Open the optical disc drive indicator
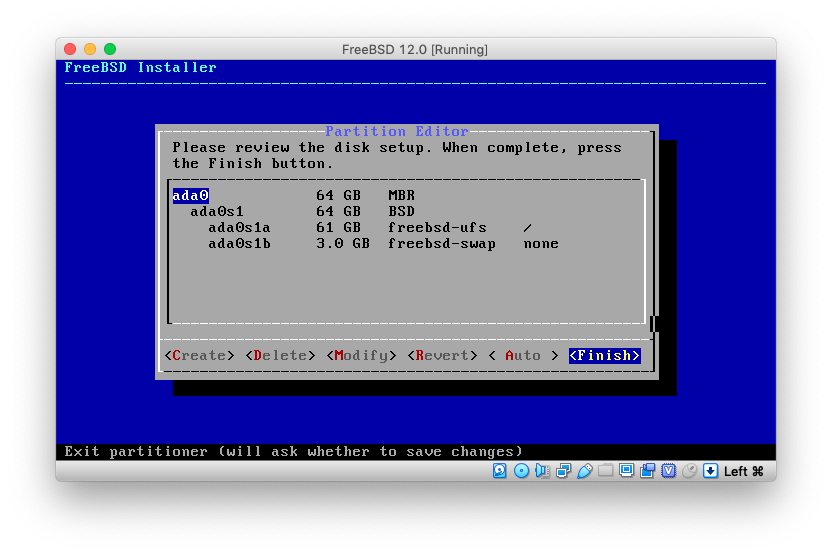Viewport: 832px width, 555px height. tap(521, 470)
